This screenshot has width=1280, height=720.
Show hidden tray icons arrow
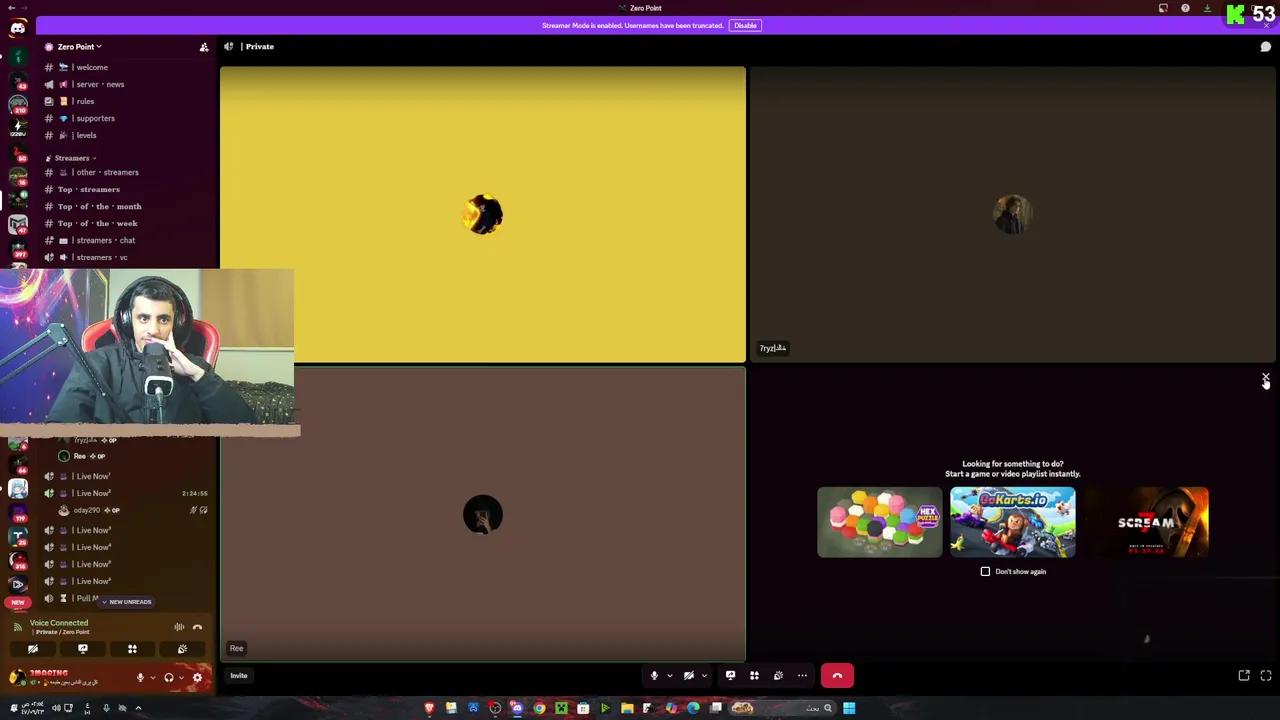point(138,708)
